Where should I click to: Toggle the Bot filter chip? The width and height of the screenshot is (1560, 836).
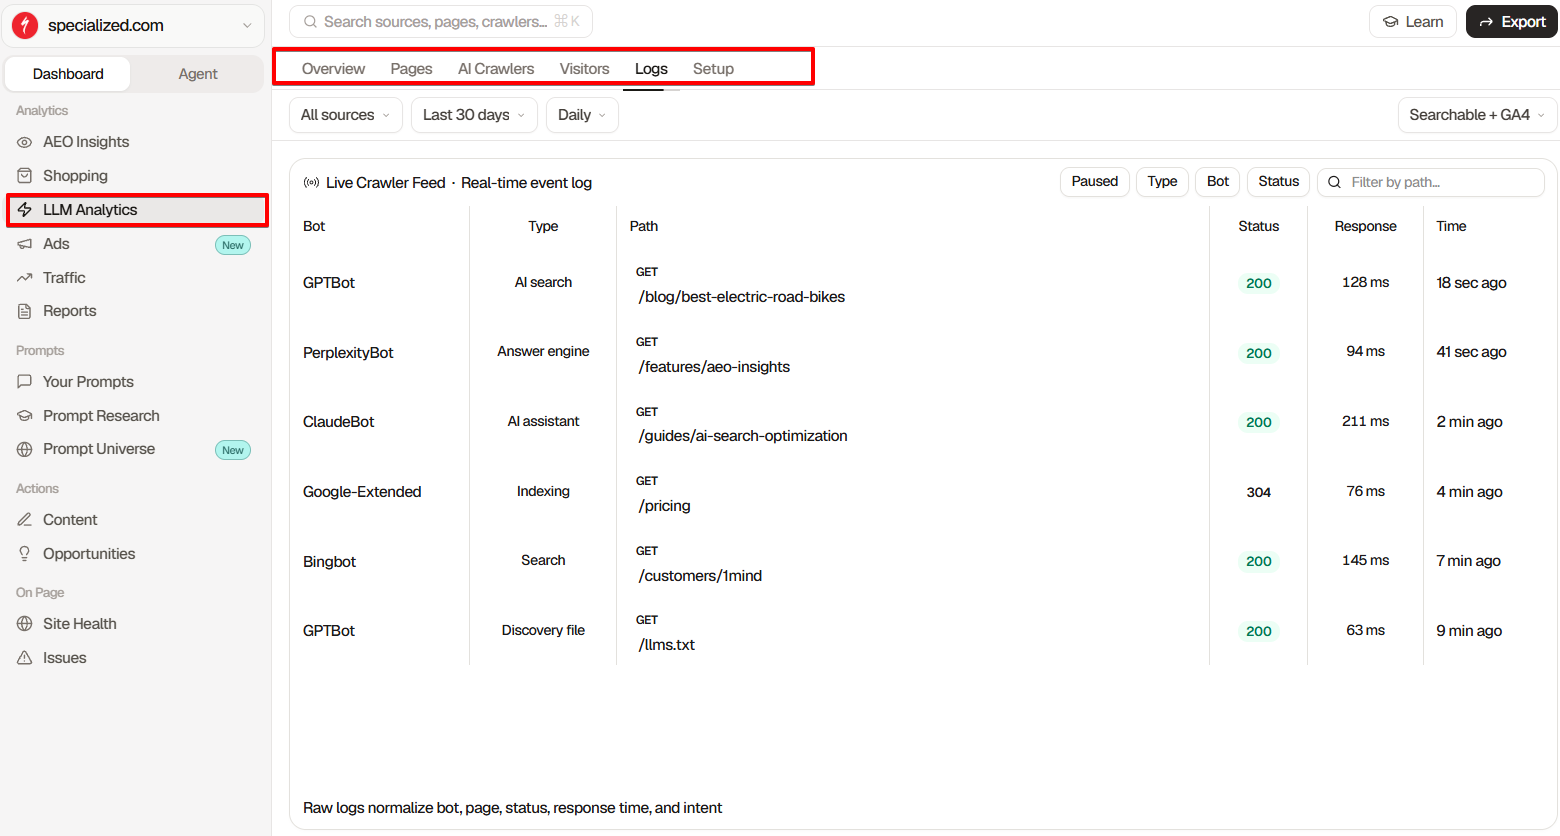tap(1218, 182)
